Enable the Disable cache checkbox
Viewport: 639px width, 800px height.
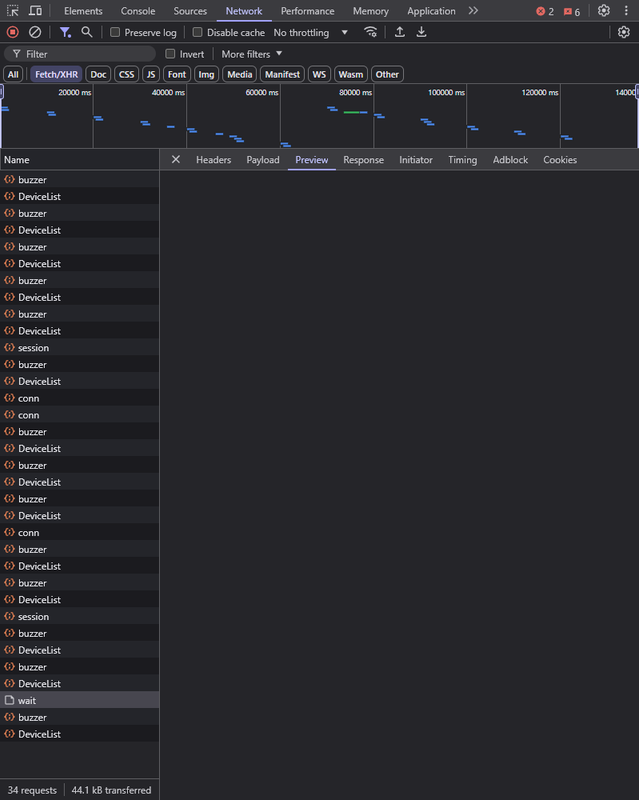(198, 32)
